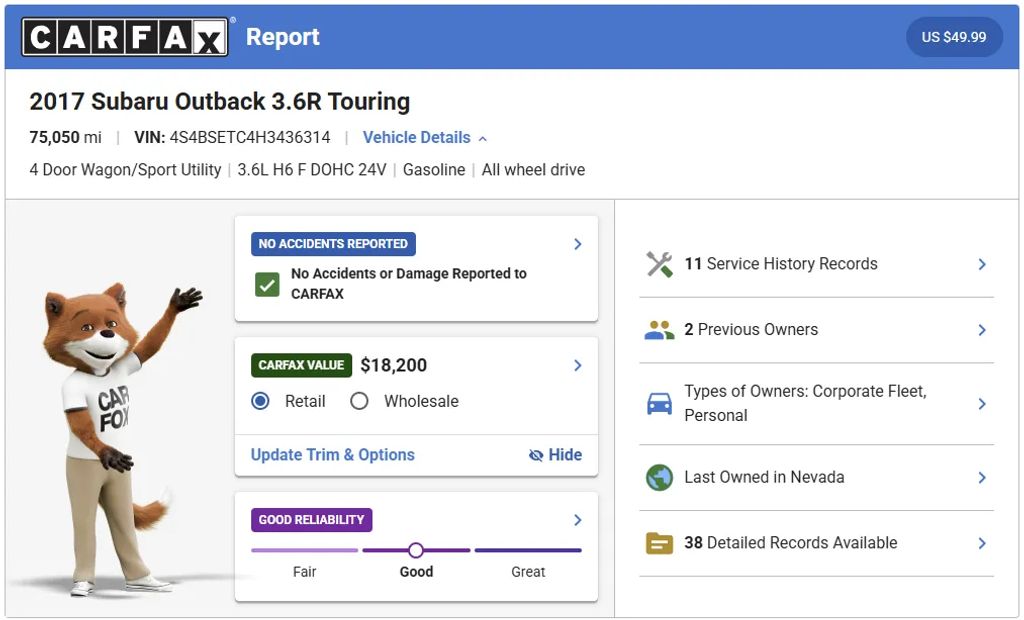The width and height of the screenshot is (1024, 620).
Task: Click the reliability slider handle at Good
Action: coord(416,550)
